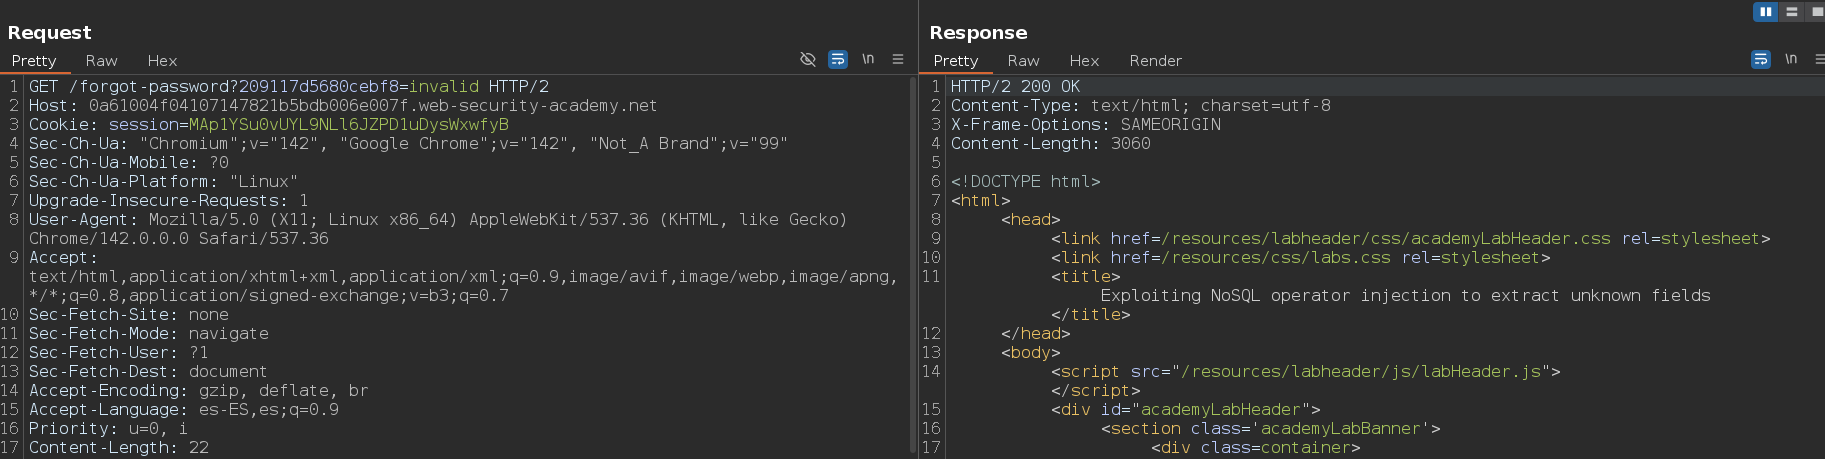The height and width of the screenshot is (459, 1825).
Task: Show non-printable characters (\n) in Response
Action: [1791, 60]
